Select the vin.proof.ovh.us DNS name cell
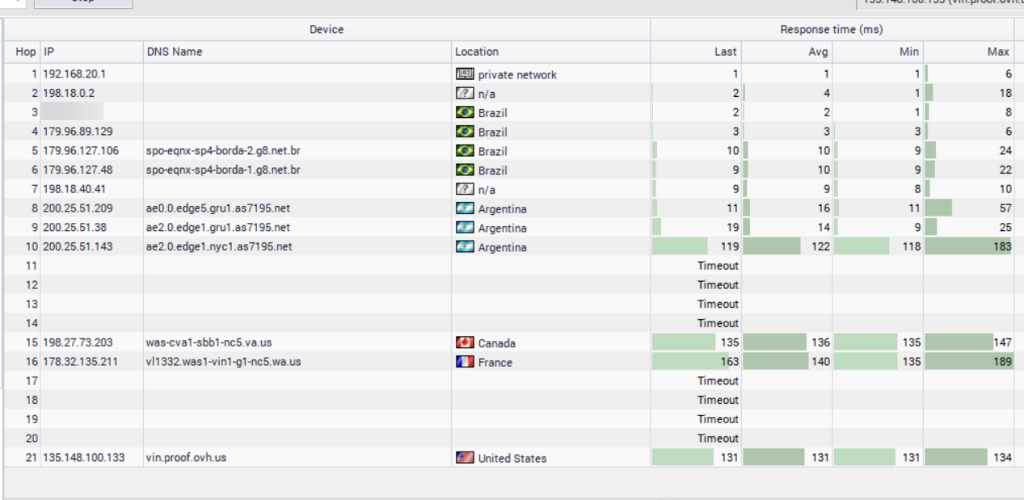The image size is (1024, 500). tap(297, 458)
